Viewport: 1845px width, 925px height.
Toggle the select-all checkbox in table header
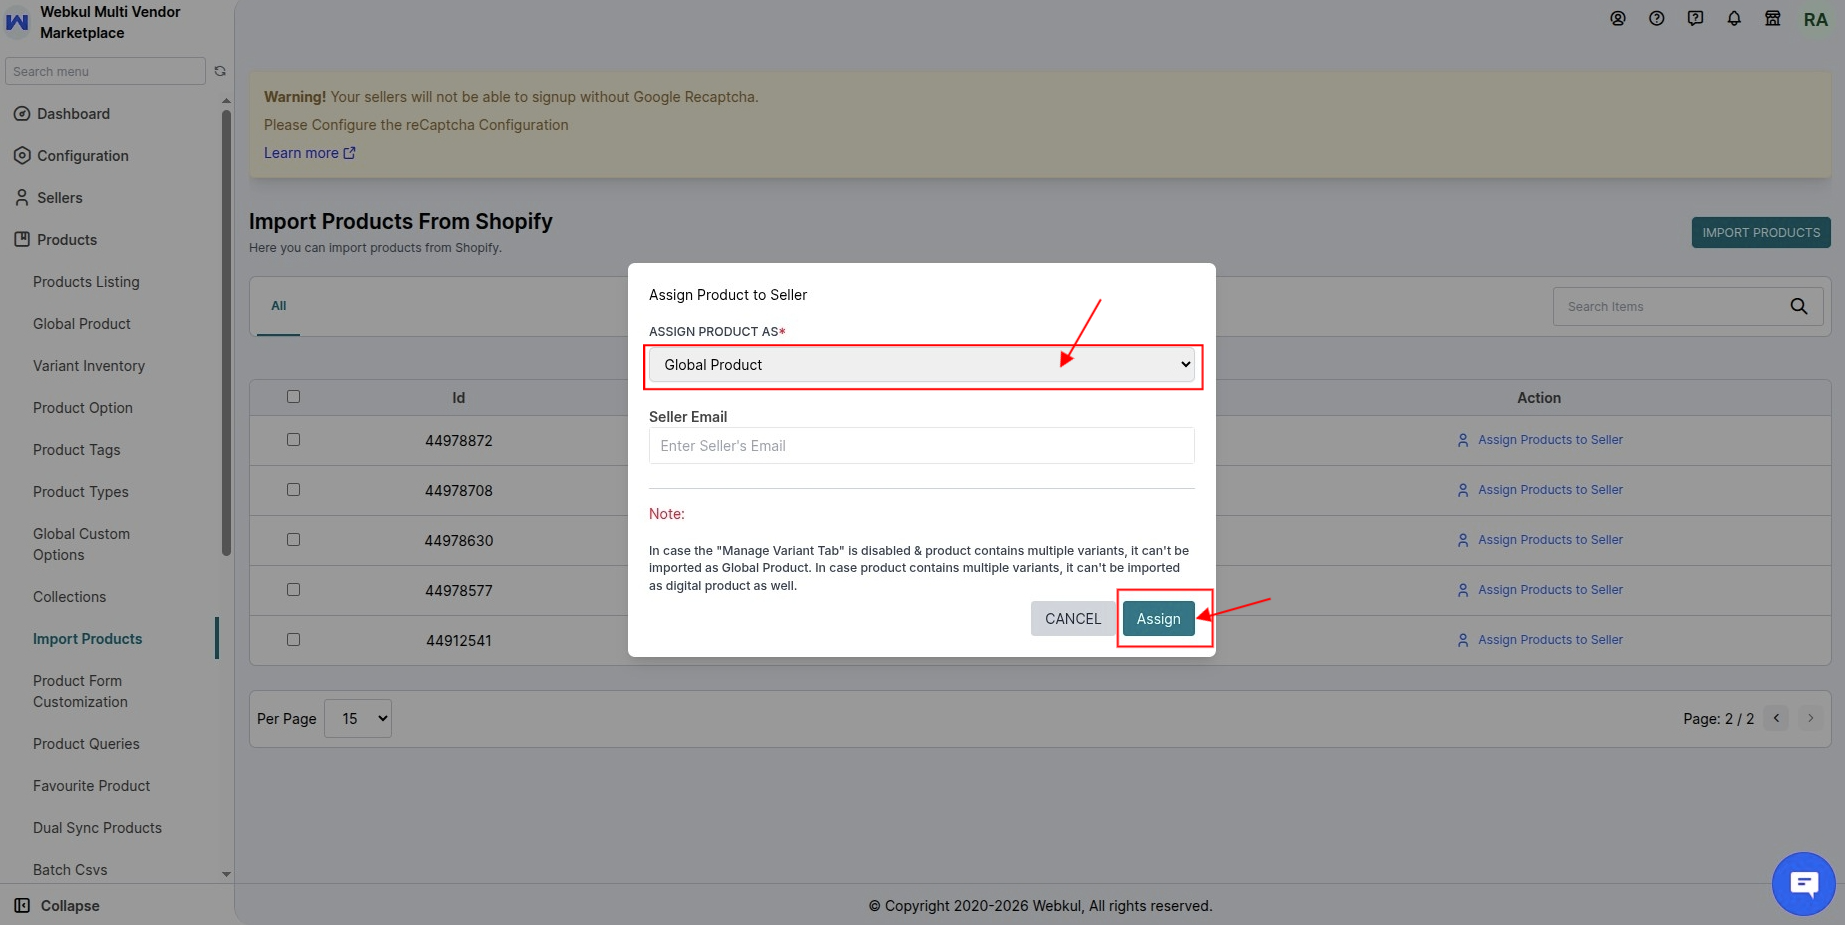point(293,397)
